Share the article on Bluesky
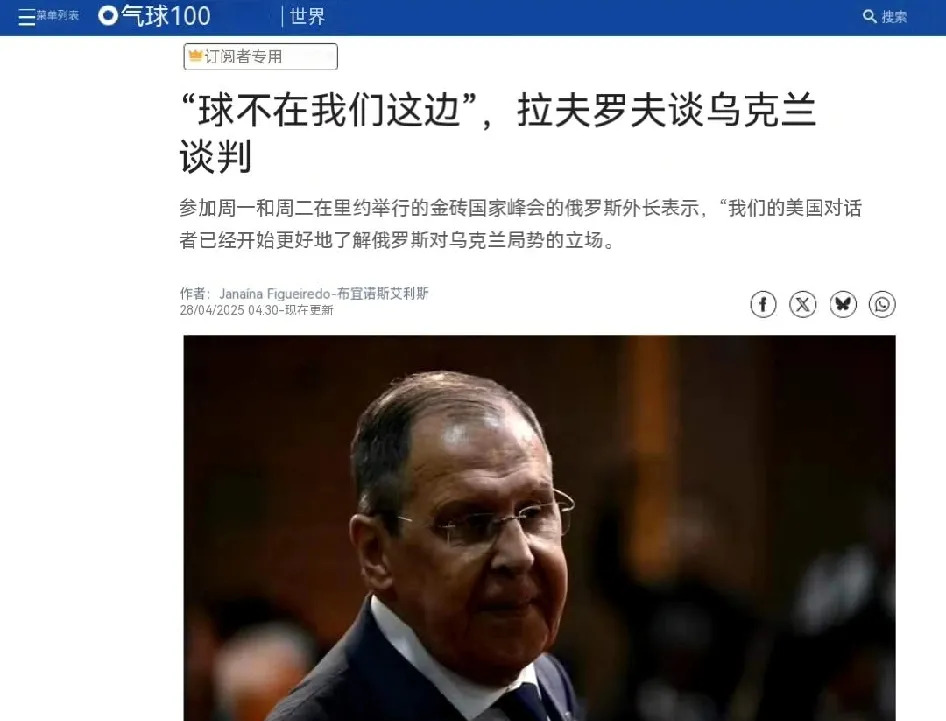 tap(843, 304)
